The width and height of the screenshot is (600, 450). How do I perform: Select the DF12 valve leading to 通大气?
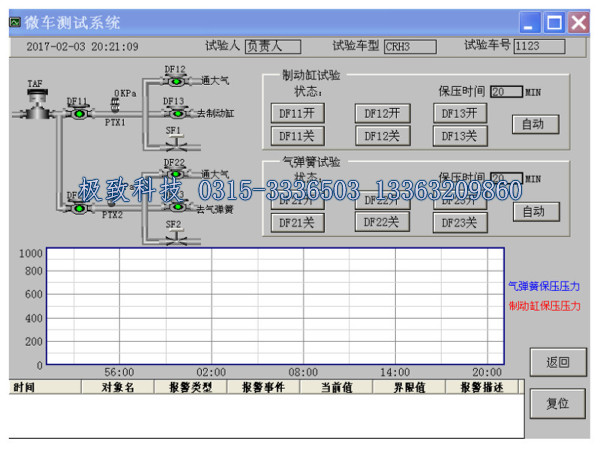174,80
